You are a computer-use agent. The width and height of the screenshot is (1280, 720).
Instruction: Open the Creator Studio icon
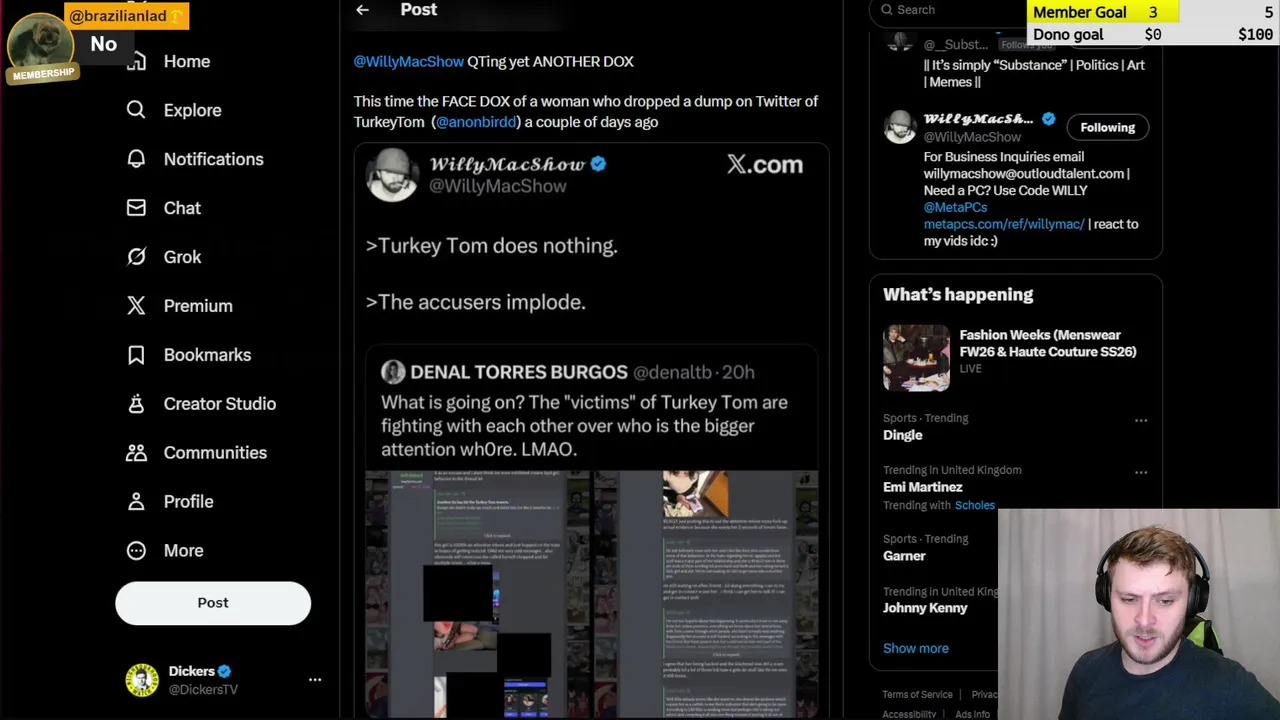[136, 404]
